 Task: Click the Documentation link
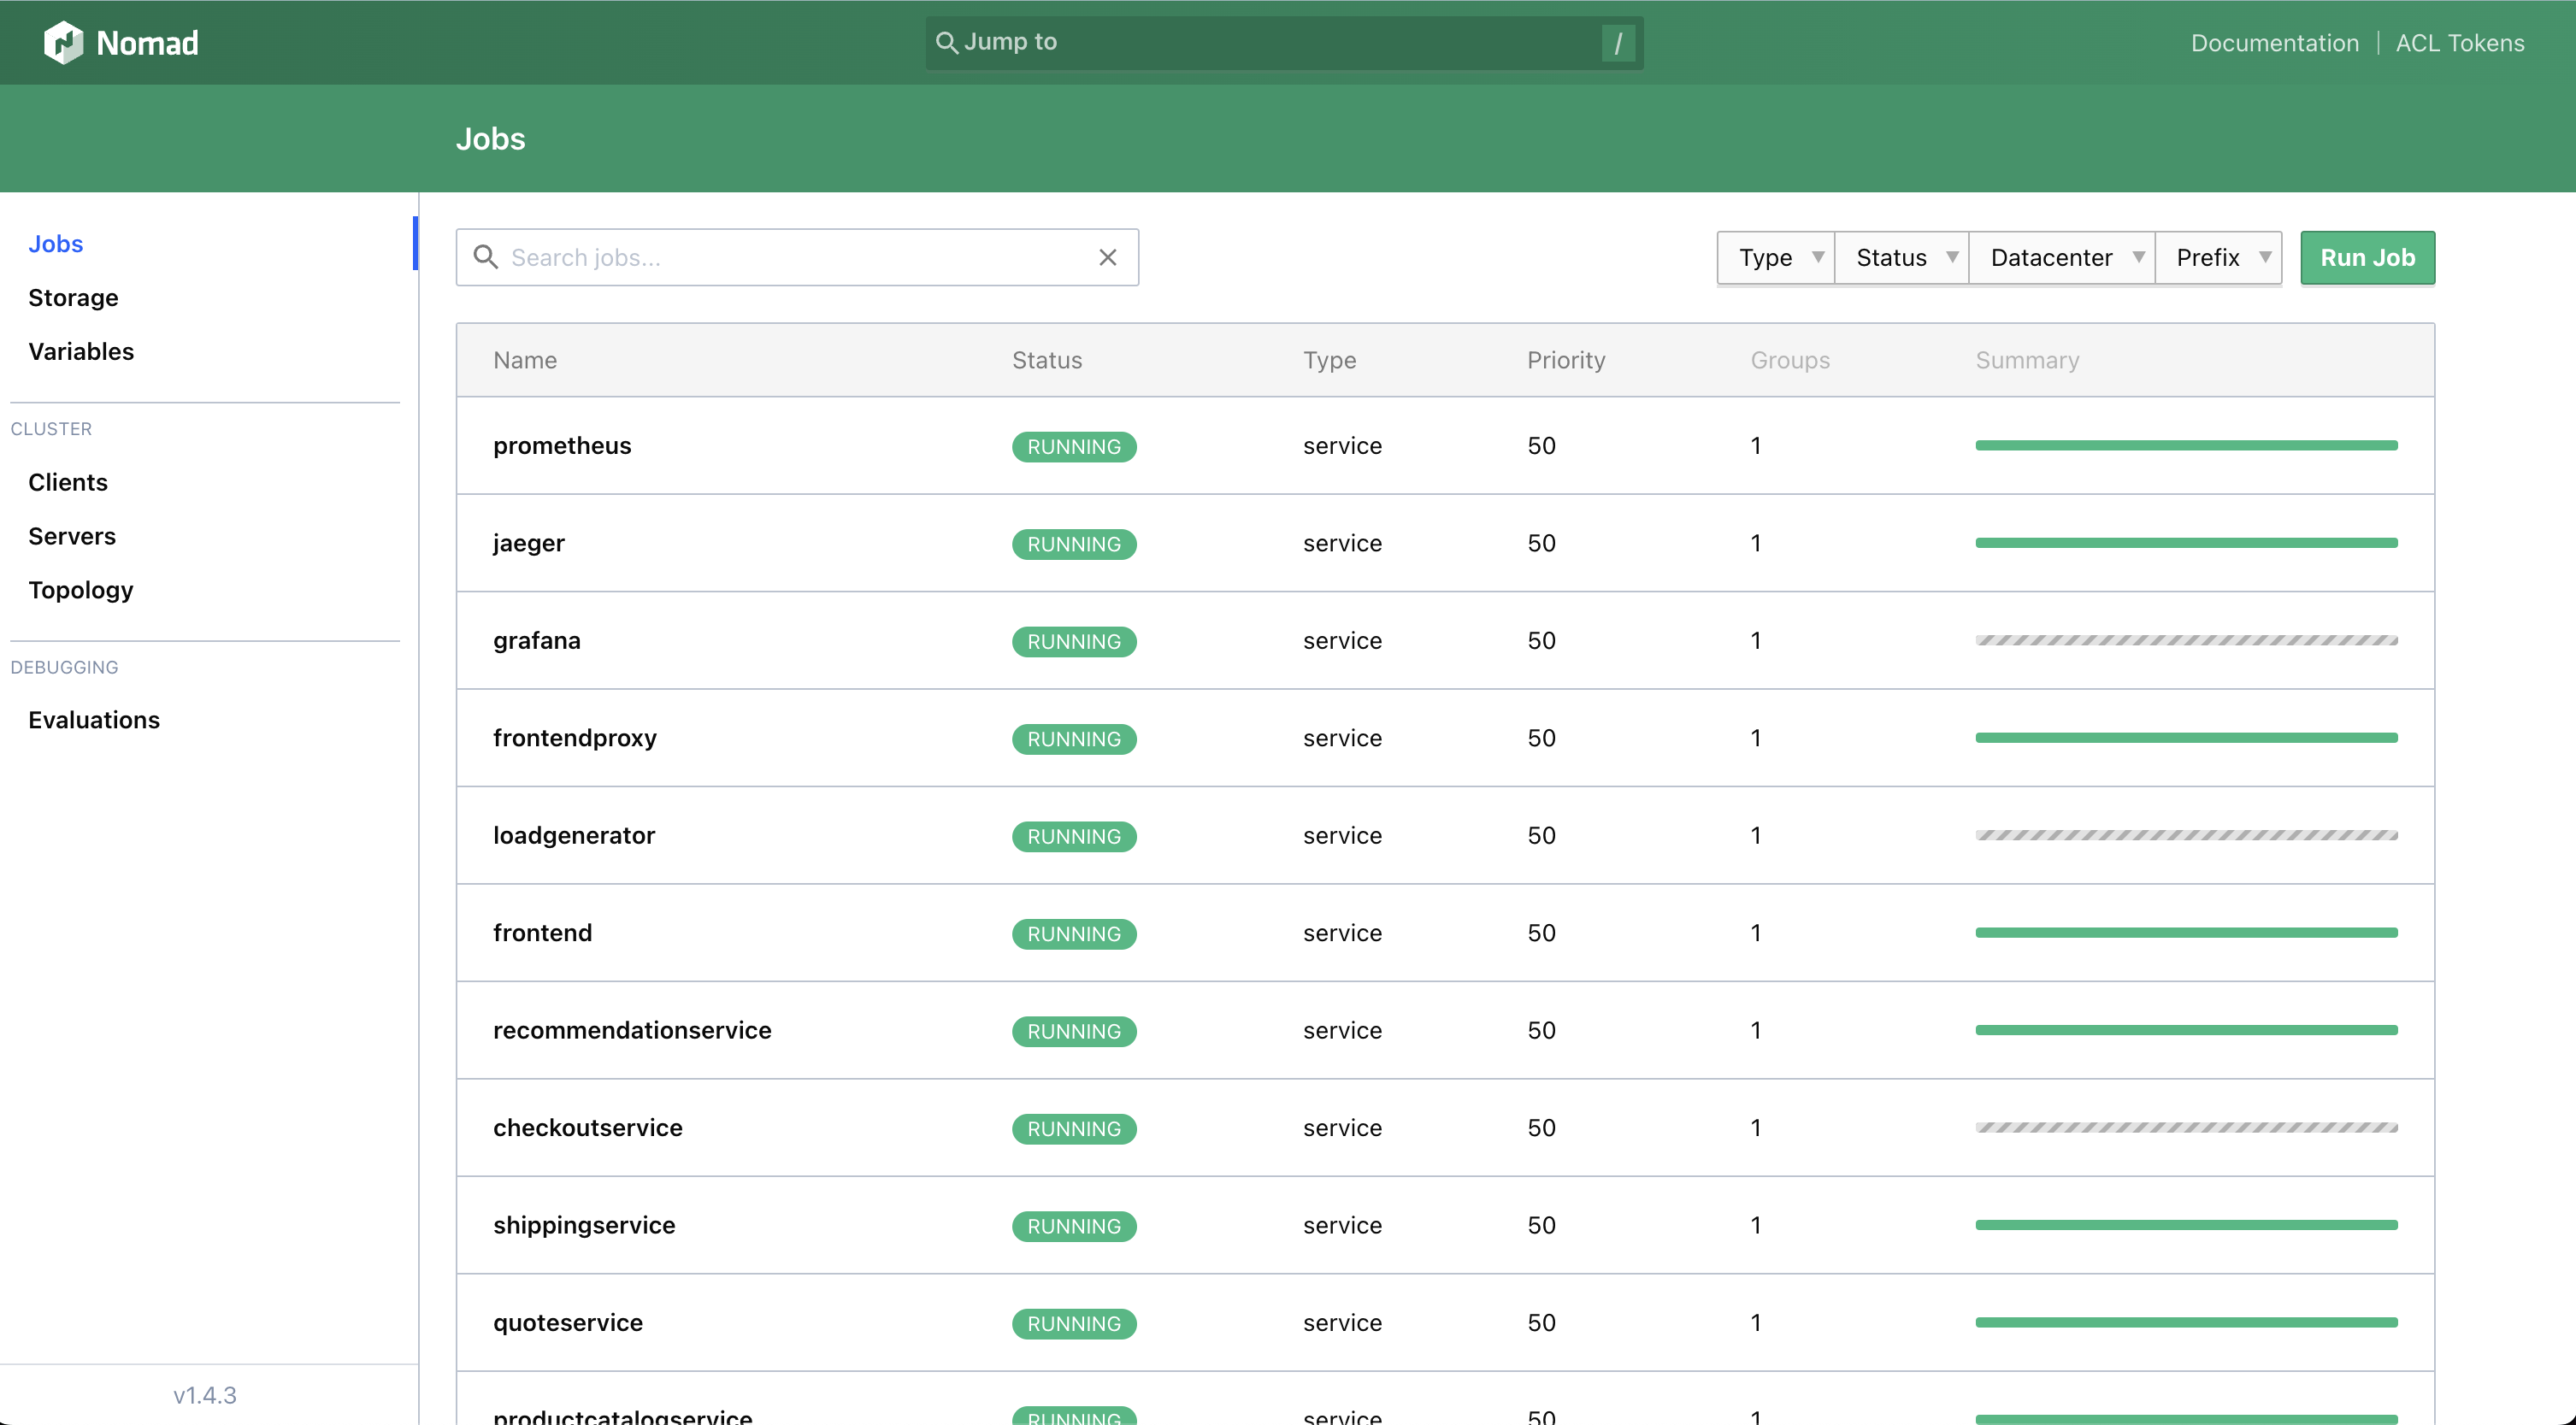[2274, 40]
